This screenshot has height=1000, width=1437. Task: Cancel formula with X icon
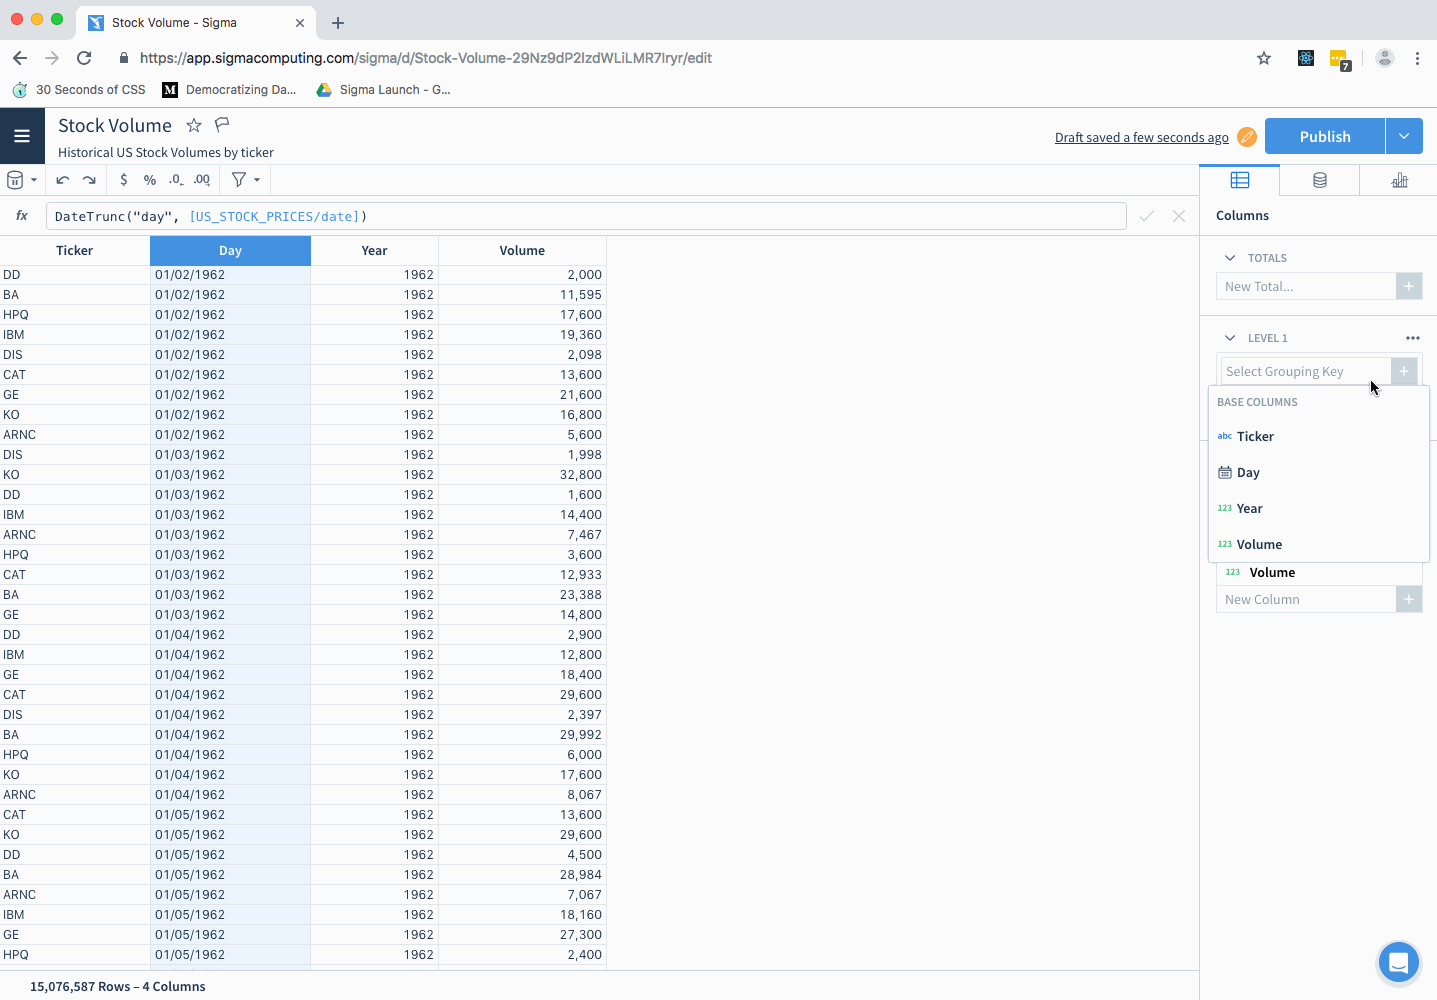(x=1179, y=216)
